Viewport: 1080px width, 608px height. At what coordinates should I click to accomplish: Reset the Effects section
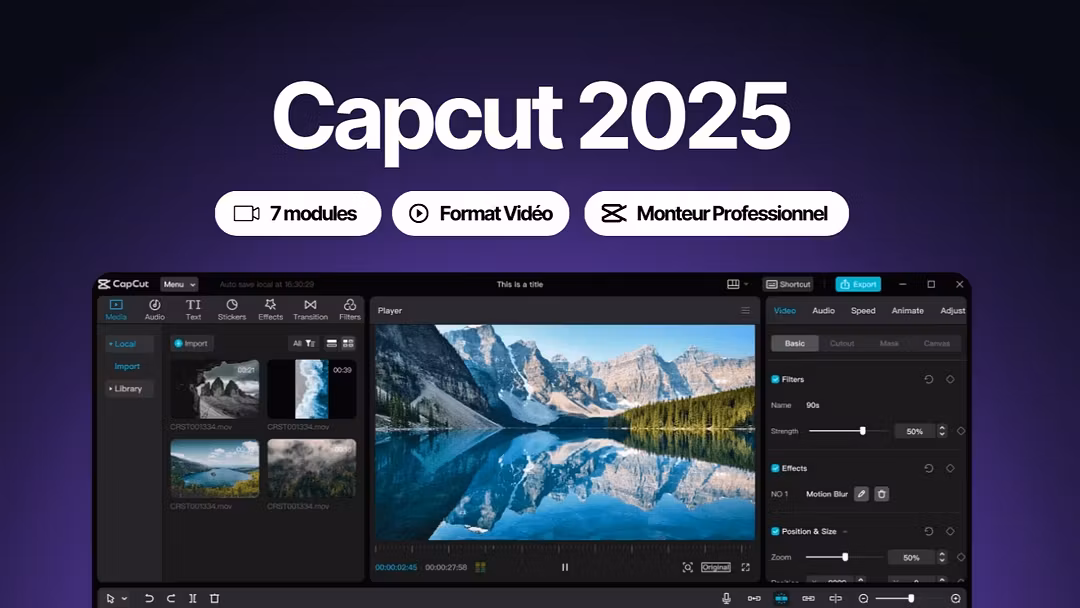928,468
